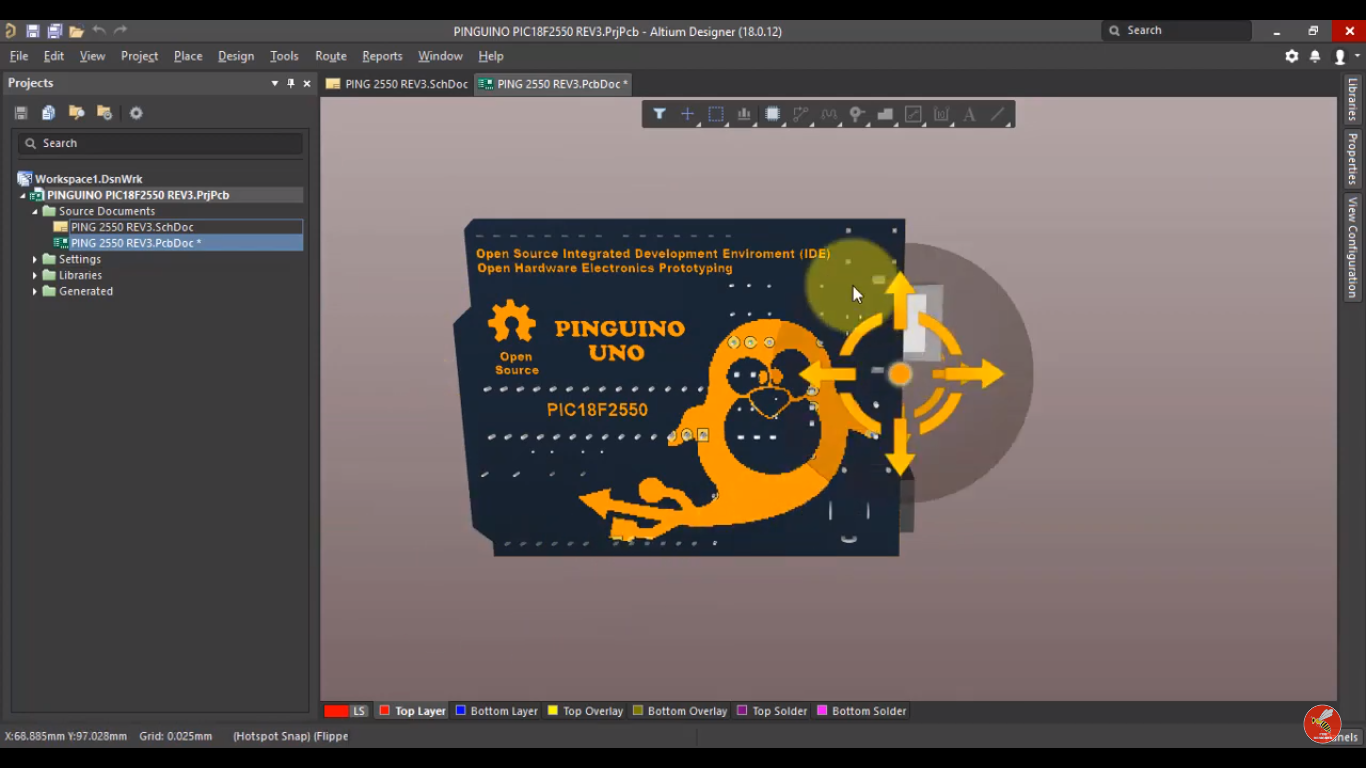Open the View Configuration side panel
The width and height of the screenshot is (1366, 768).
coord(1352,247)
